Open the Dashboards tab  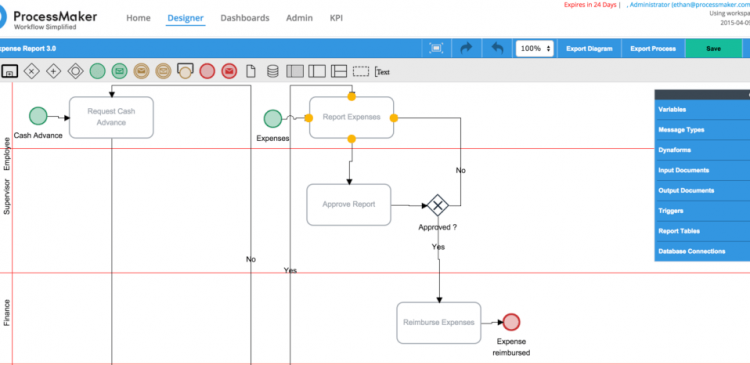[245, 18]
